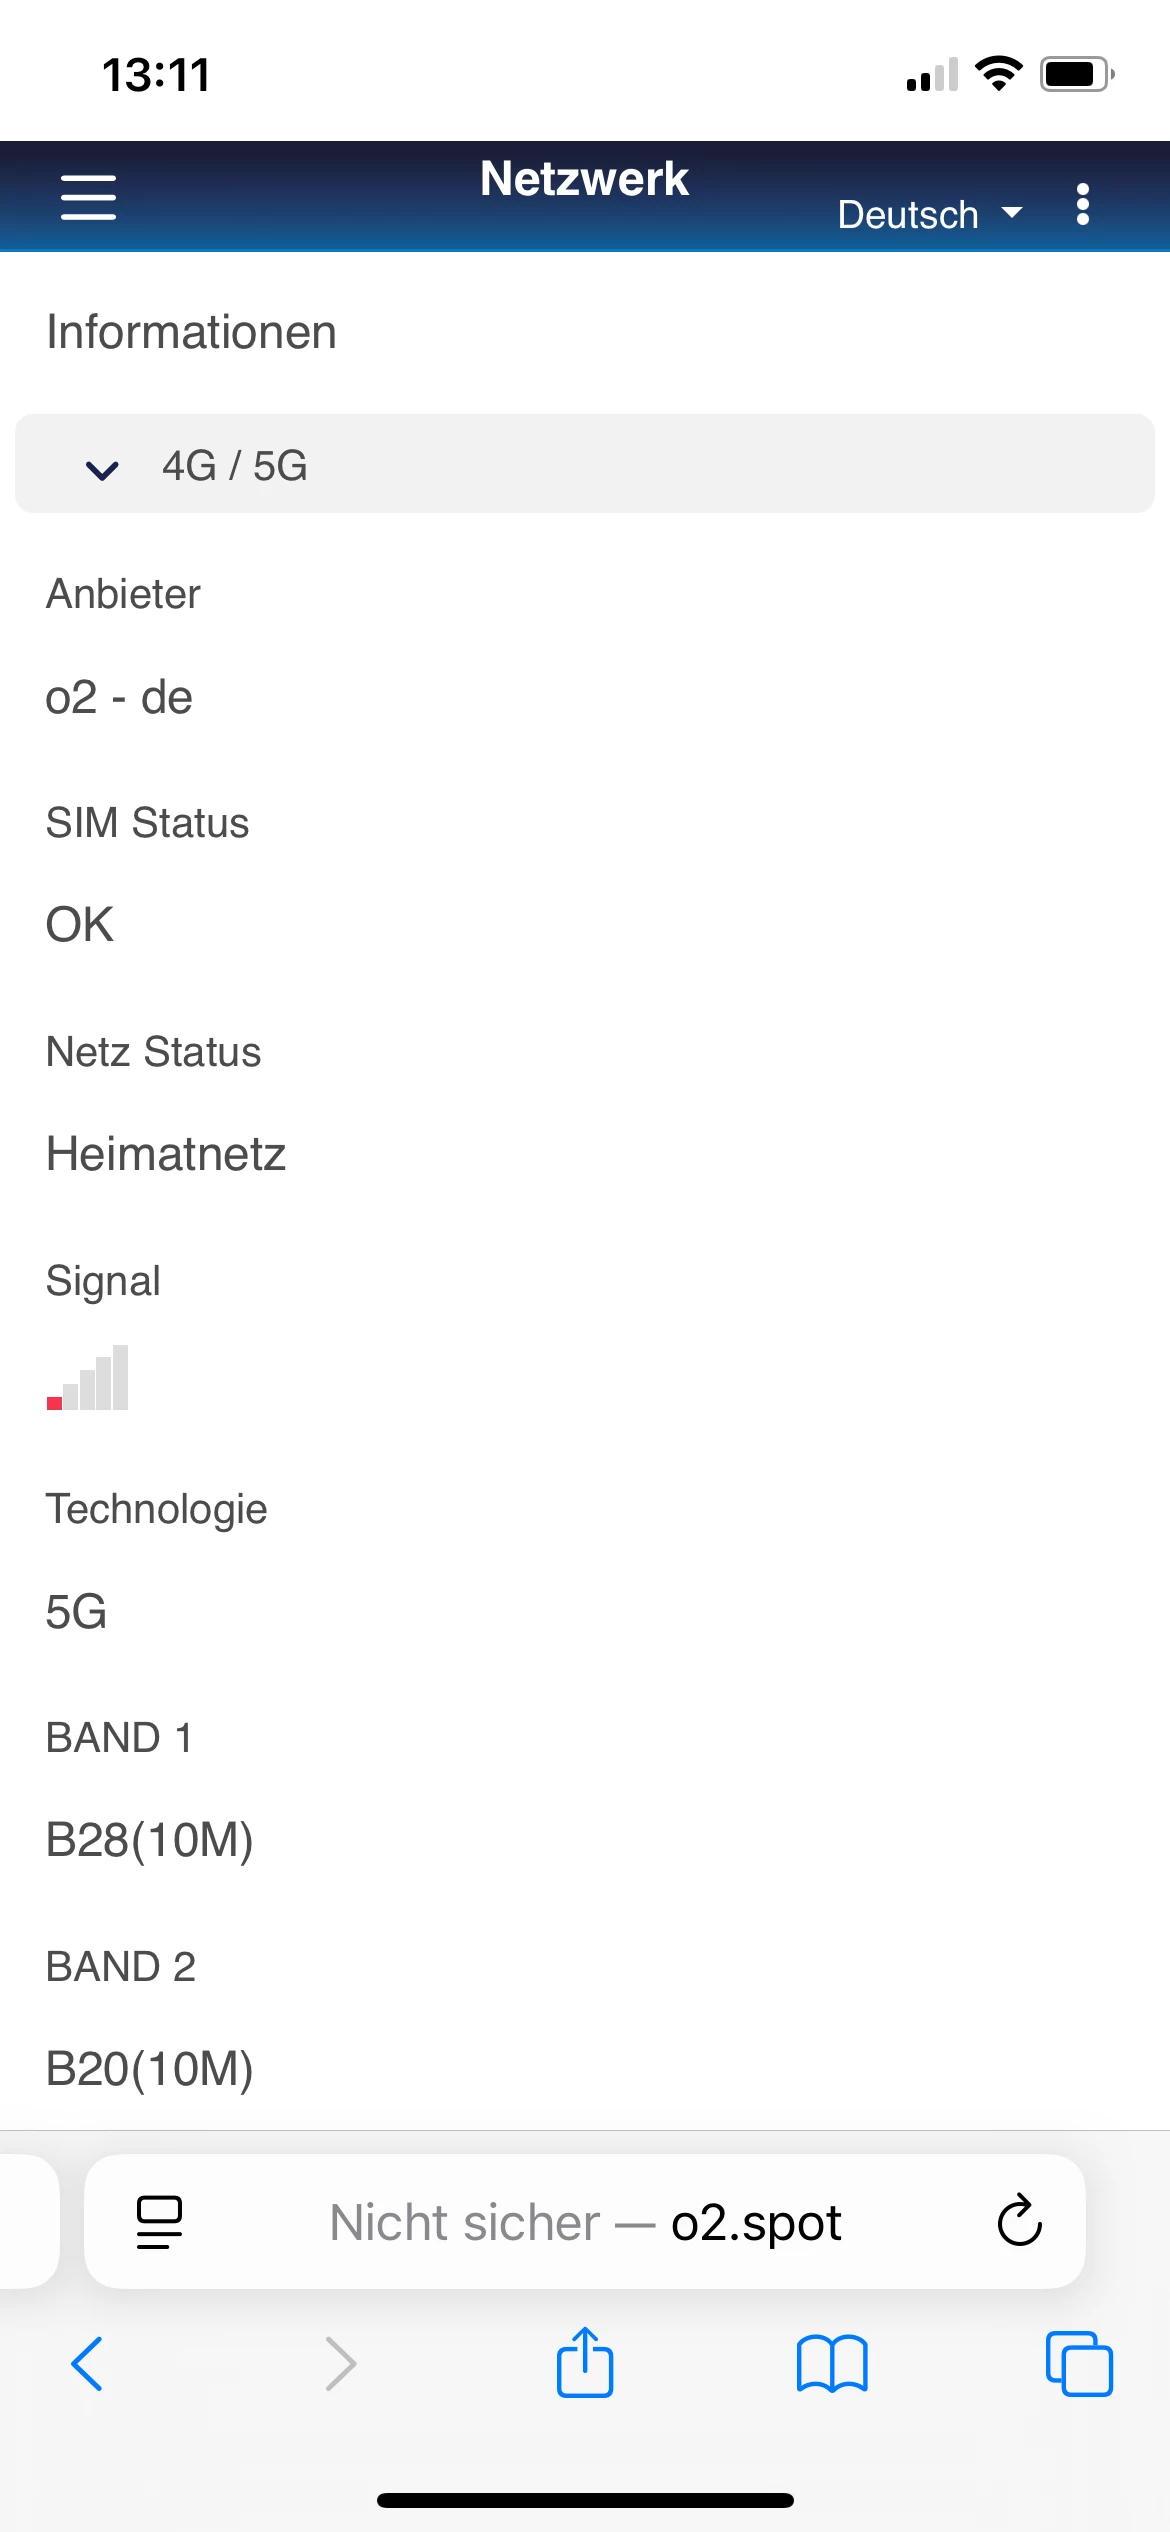Open the hamburger navigation menu
The width and height of the screenshot is (1170, 2532).
pos(88,197)
